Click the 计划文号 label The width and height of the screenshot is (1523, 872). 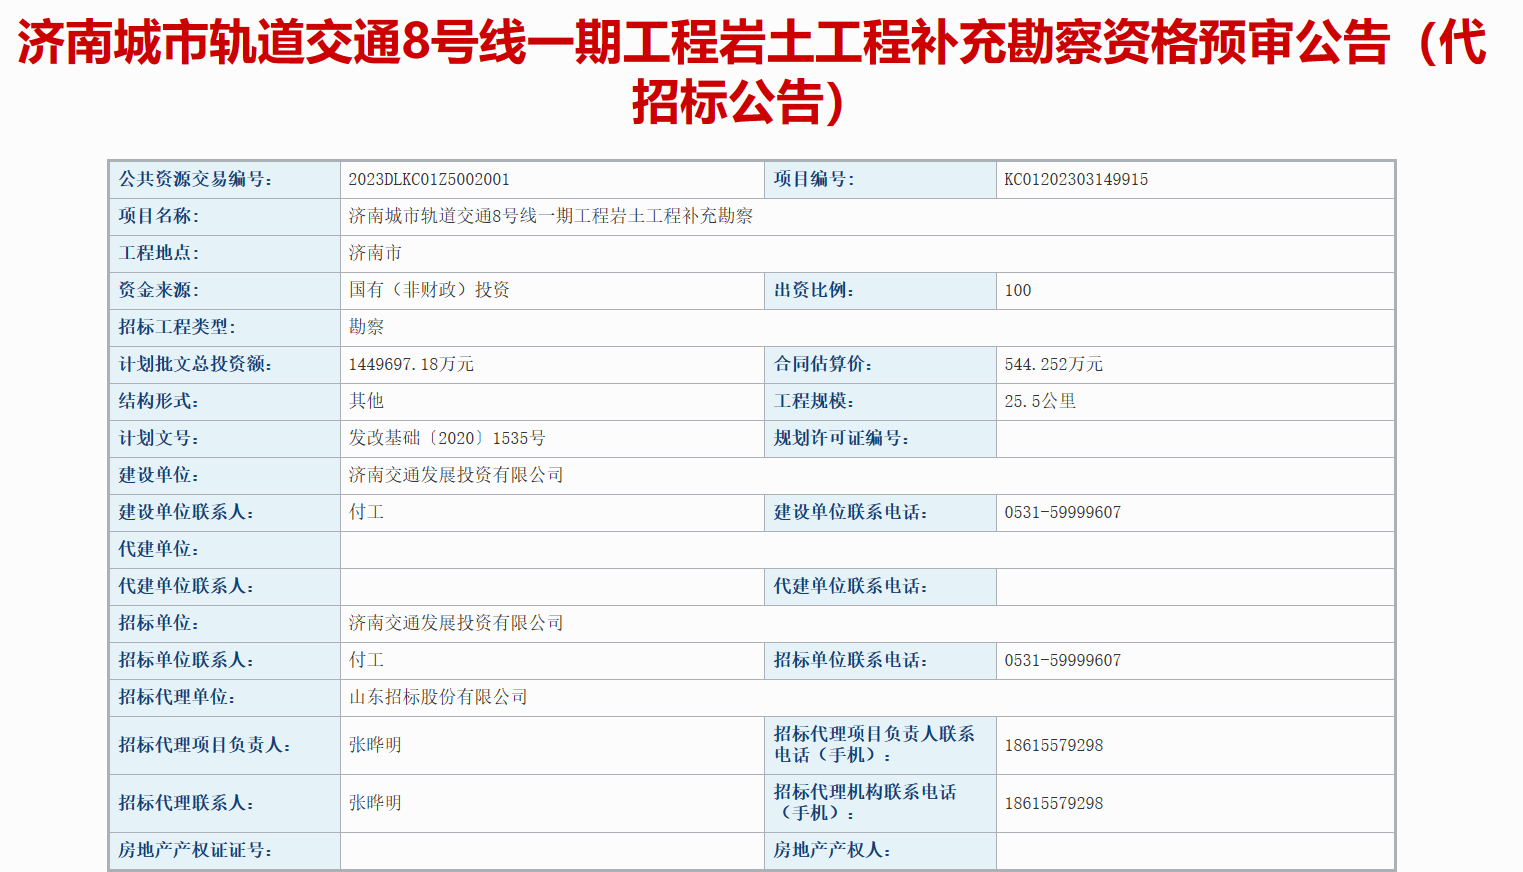point(159,438)
